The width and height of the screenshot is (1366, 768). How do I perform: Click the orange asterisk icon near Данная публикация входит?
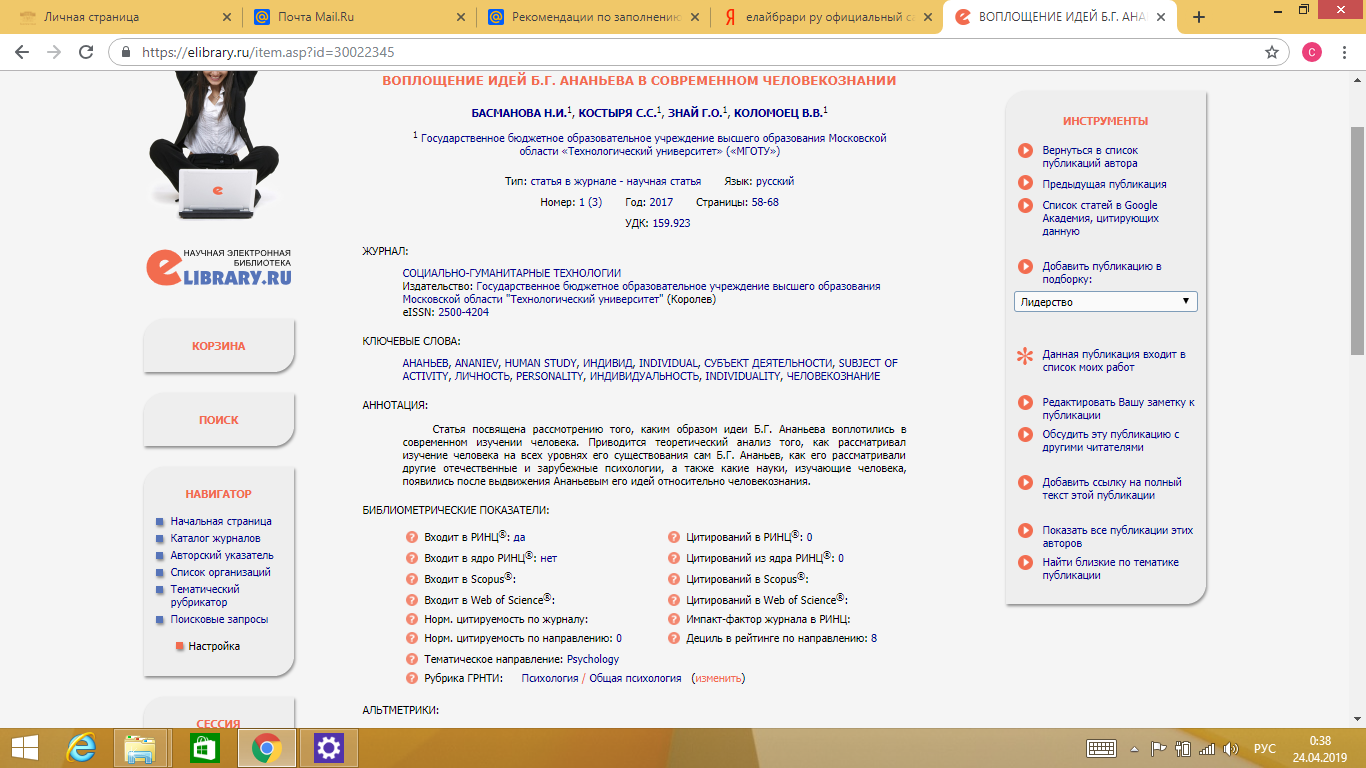(1024, 356)
